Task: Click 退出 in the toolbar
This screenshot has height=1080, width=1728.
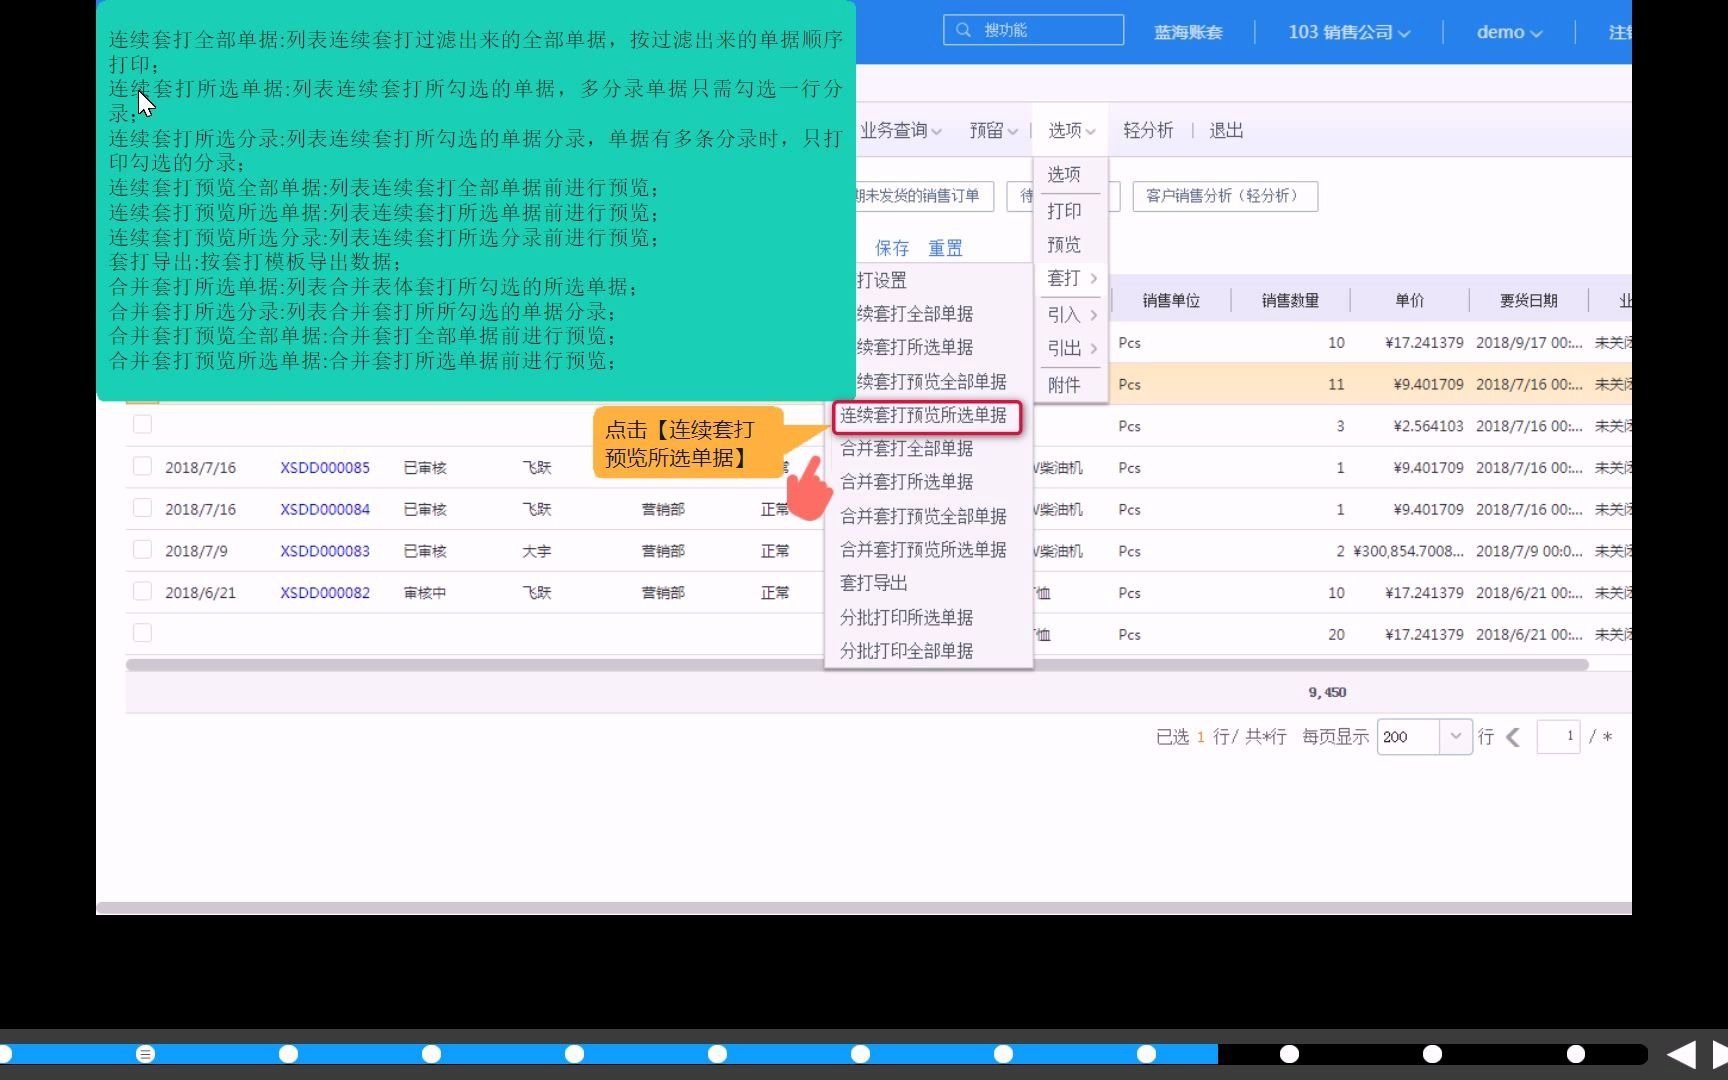Action: (1226, 130)
